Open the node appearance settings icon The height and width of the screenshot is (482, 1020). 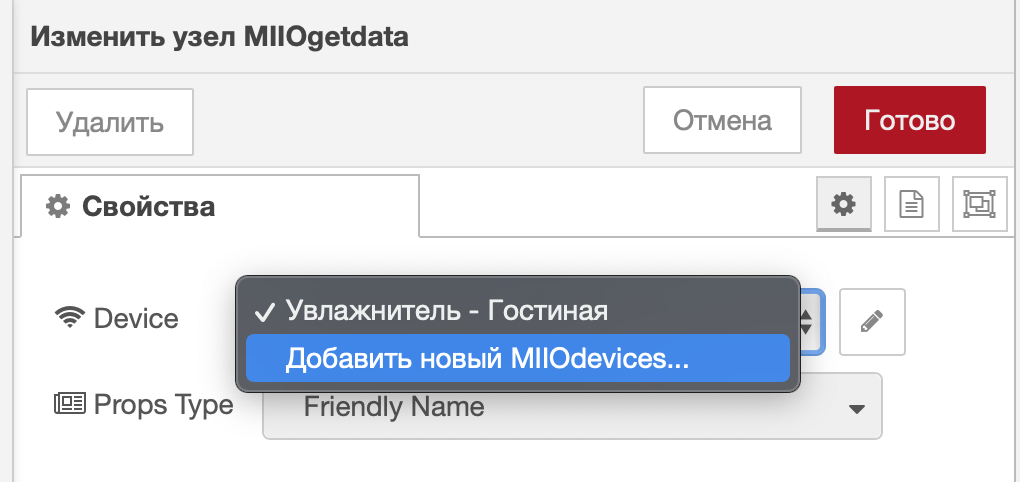[x=979, y=204]
